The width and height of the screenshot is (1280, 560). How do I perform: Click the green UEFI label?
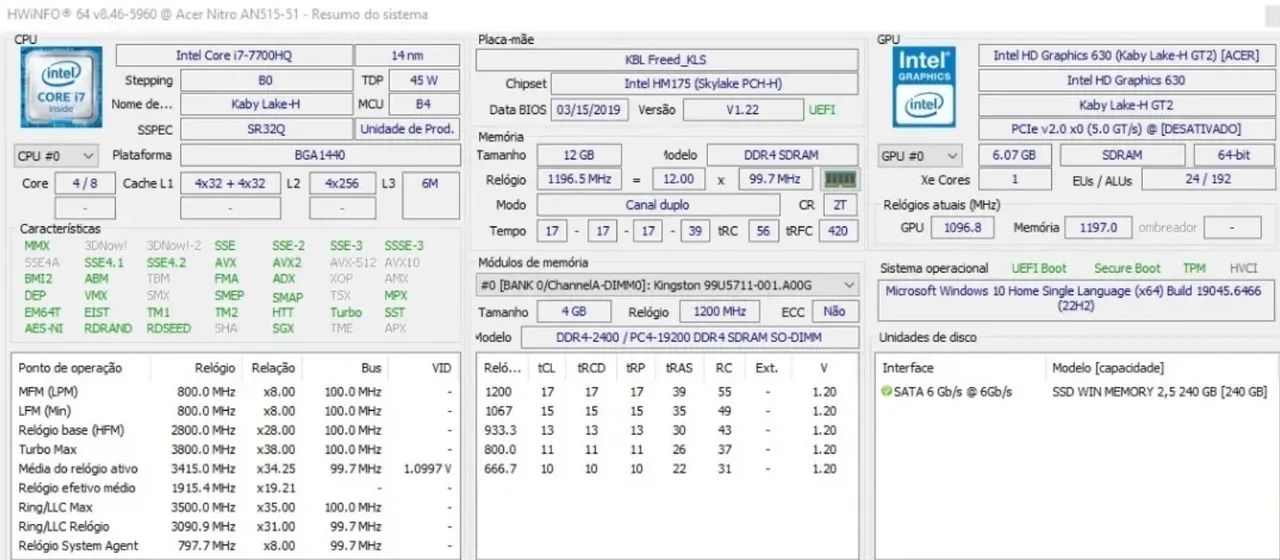[x=822, y=110]
